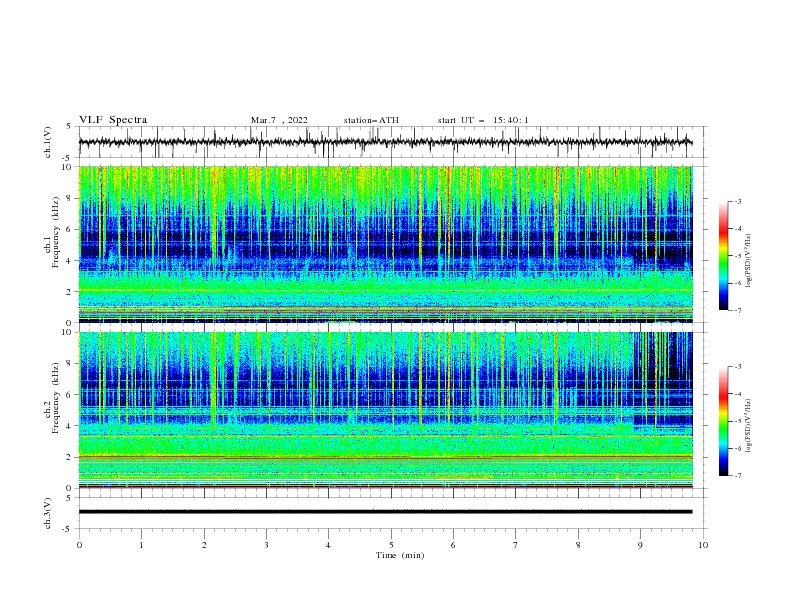Click the ch.1 frequency tick label "8"
This screenshot has height=612, width=792.
[70, 198]
